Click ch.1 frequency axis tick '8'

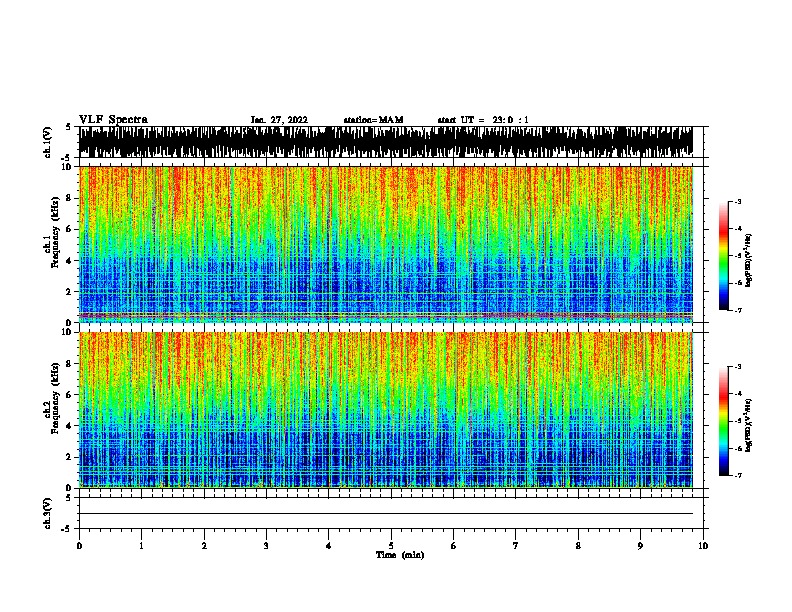tap(69, 198)
